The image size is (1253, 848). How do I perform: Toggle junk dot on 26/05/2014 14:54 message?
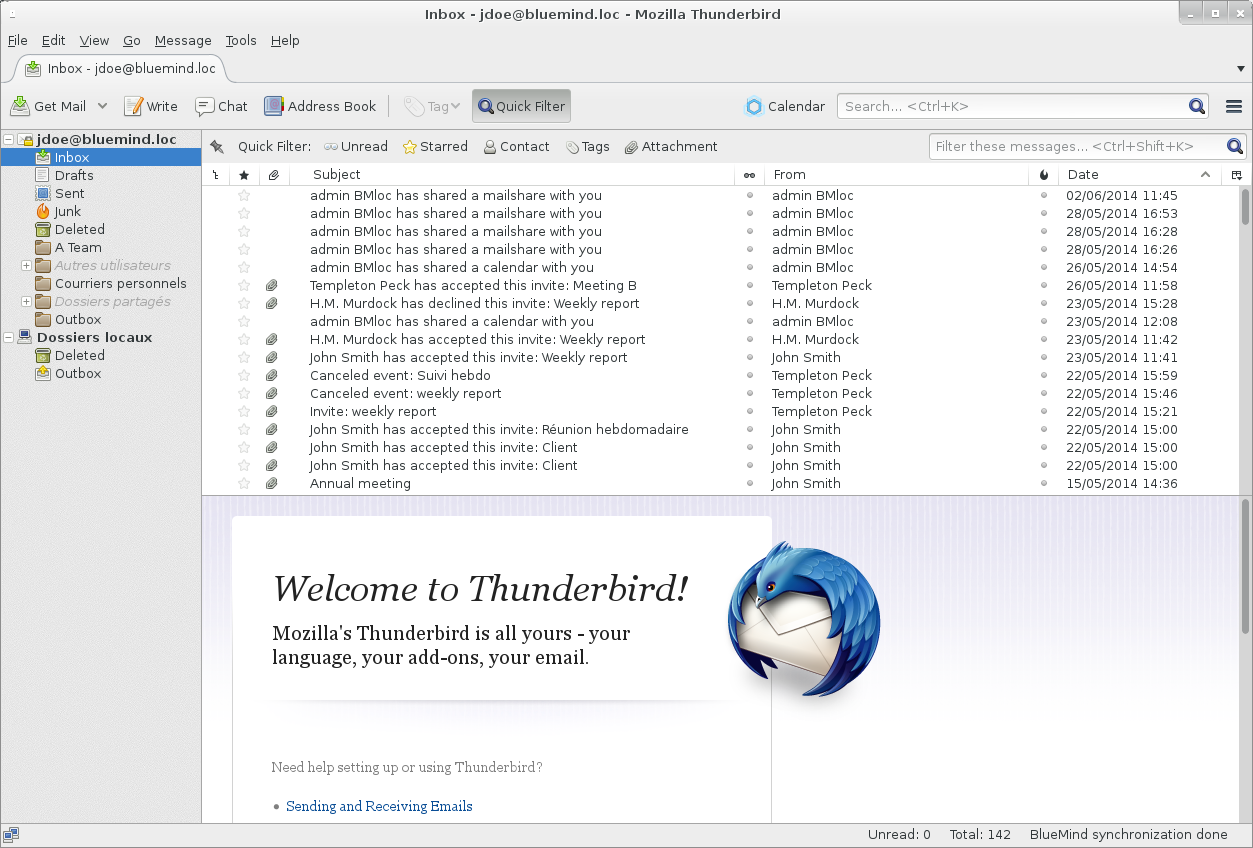click(1044, 268)
